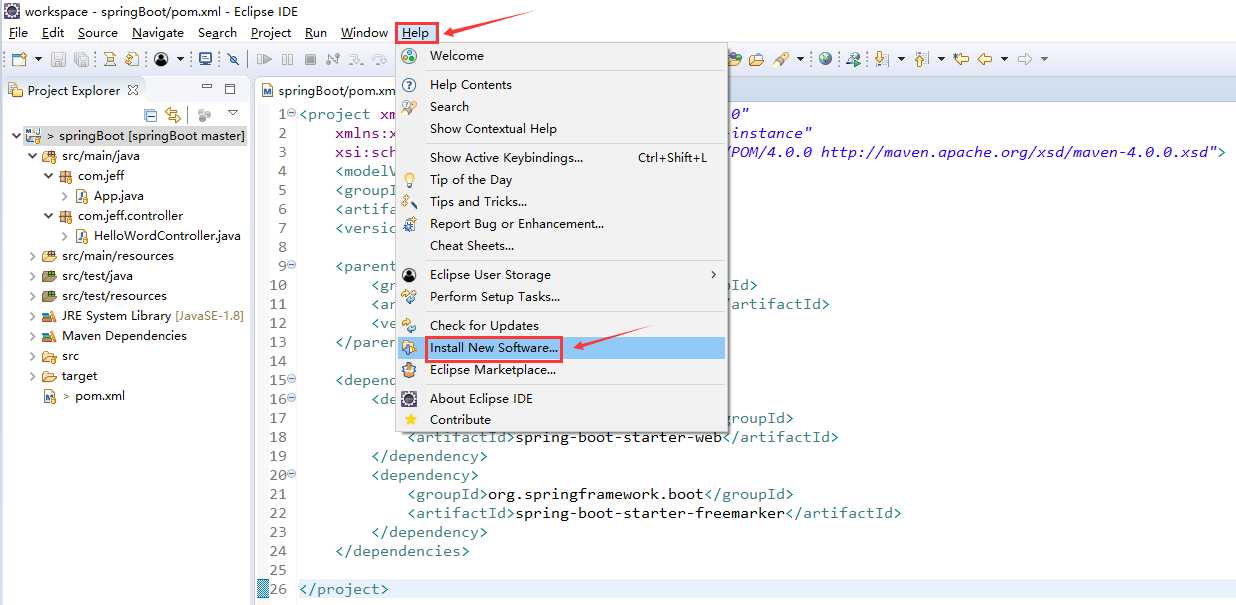
Task: Click the Open Task folder toolbar icon
Action: point(756,60)
